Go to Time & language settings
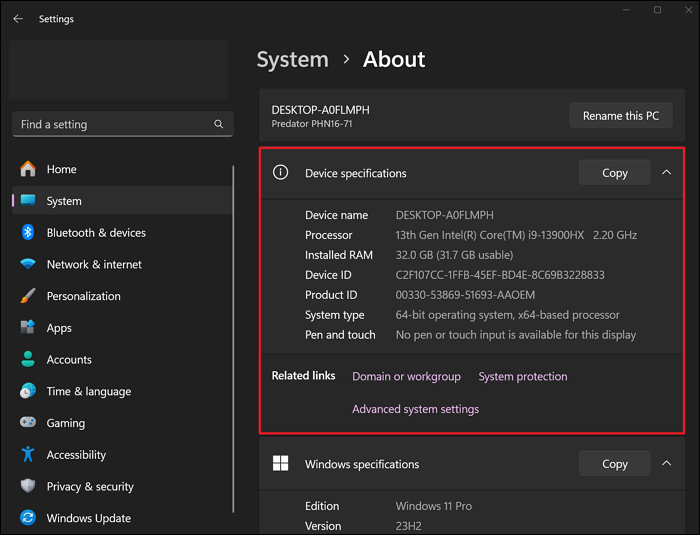The height and width of the screenshot is (535, 700). pos(88,392)
